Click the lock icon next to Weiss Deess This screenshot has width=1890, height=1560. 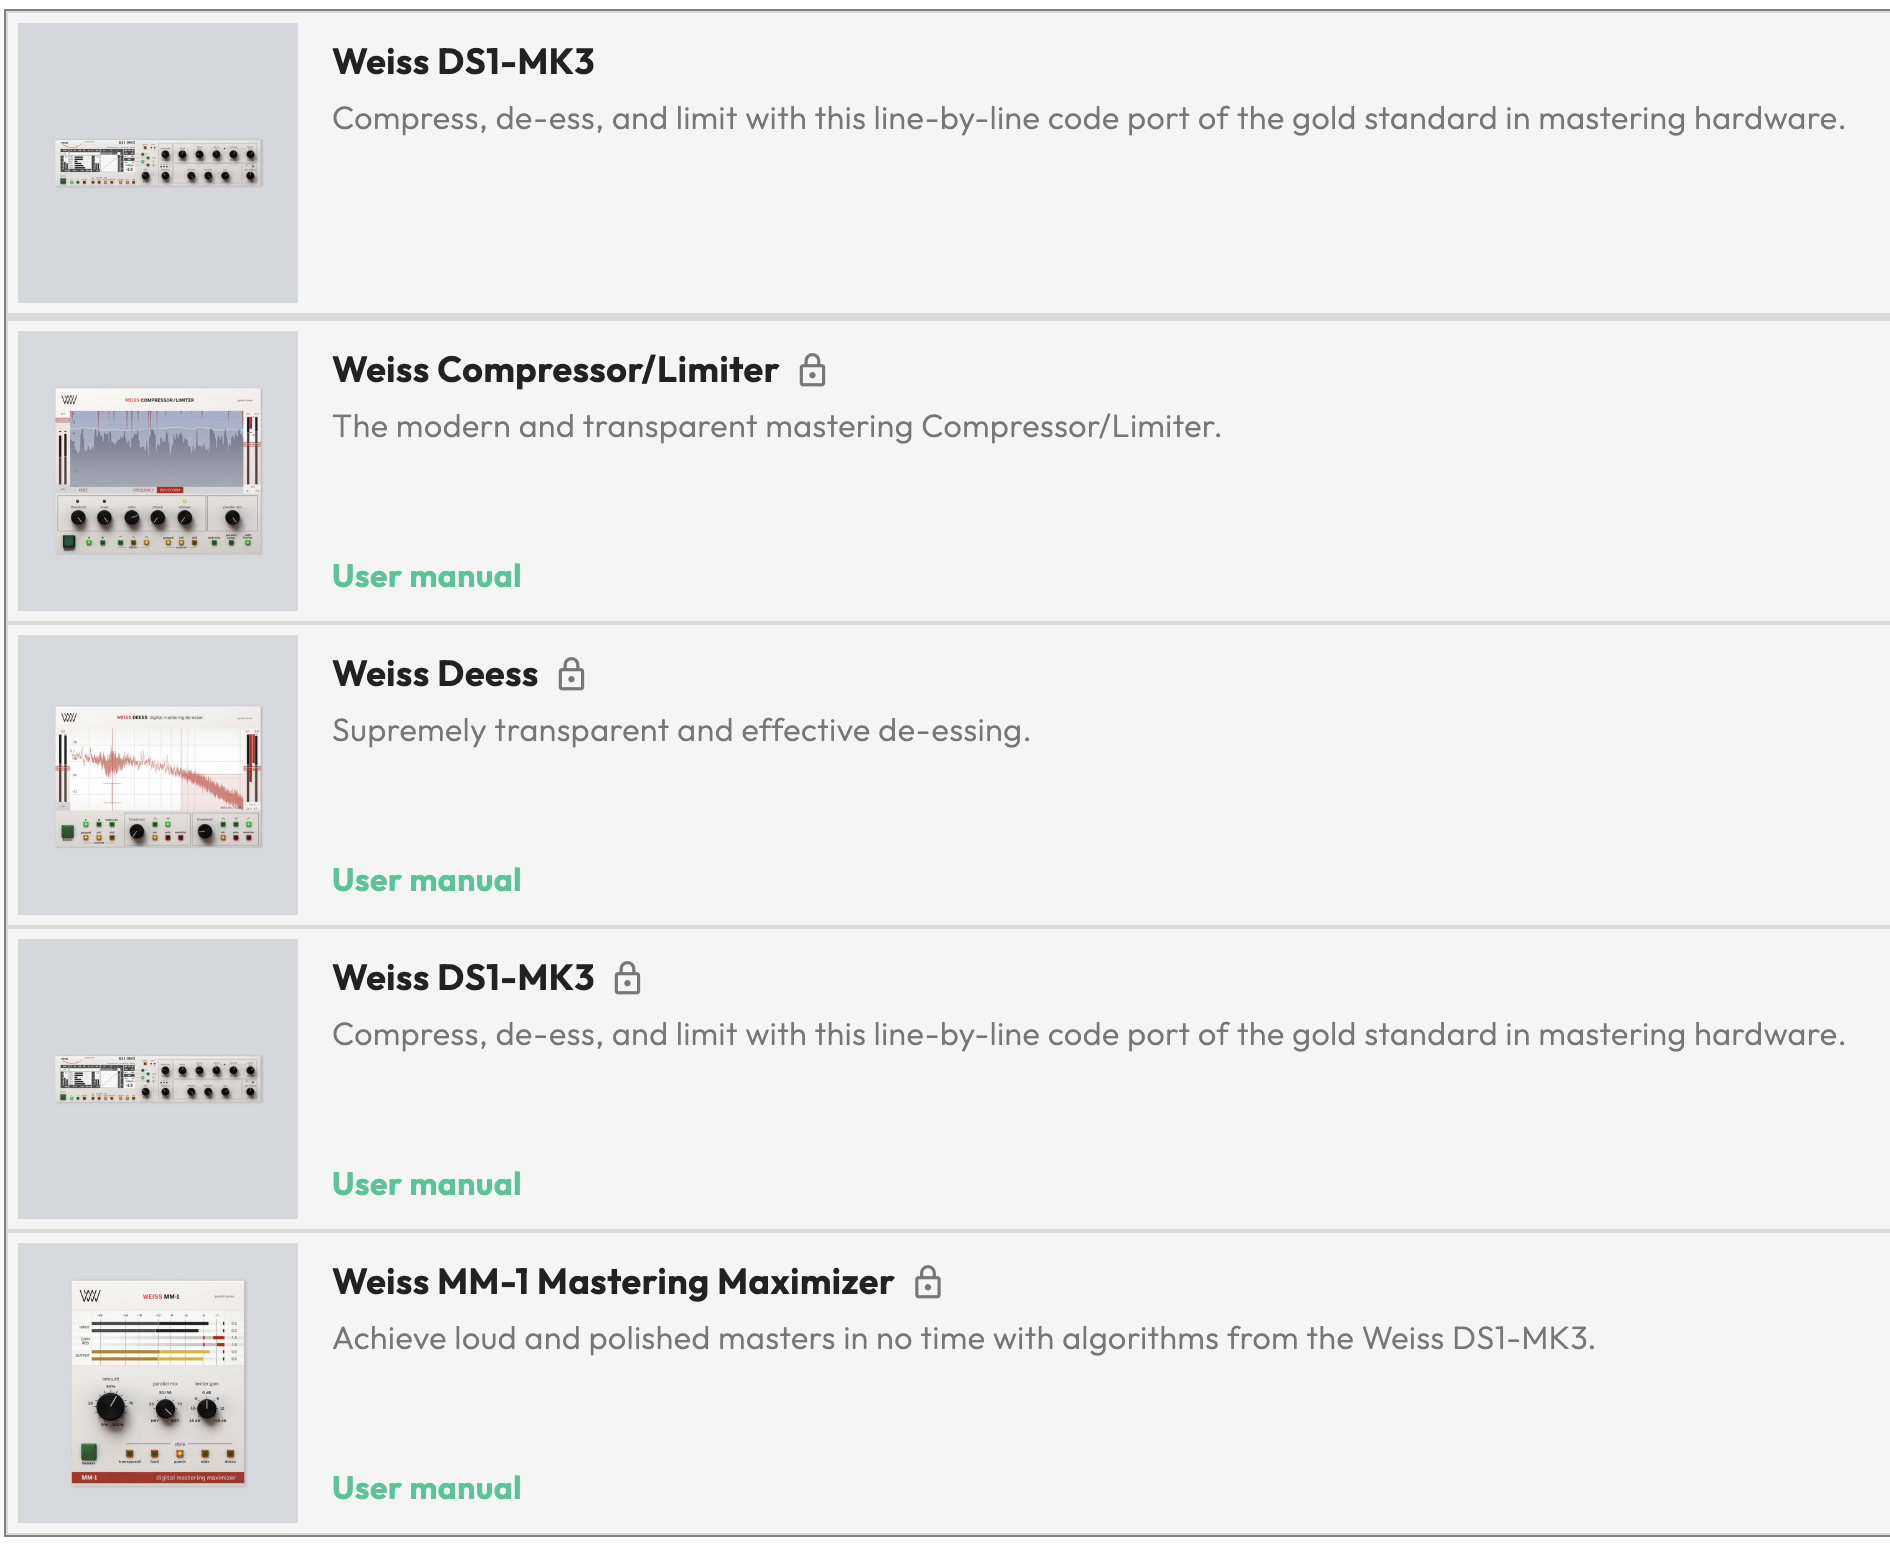click(571, 674)
